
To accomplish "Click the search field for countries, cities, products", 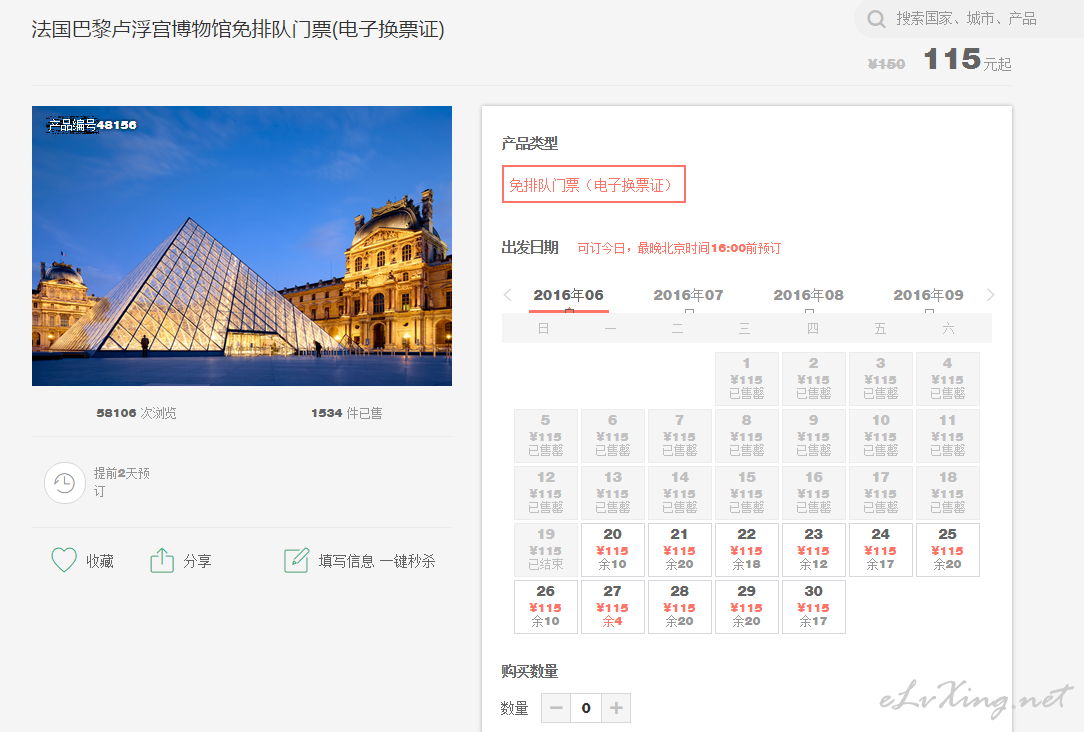I will (x=969, y=19).
